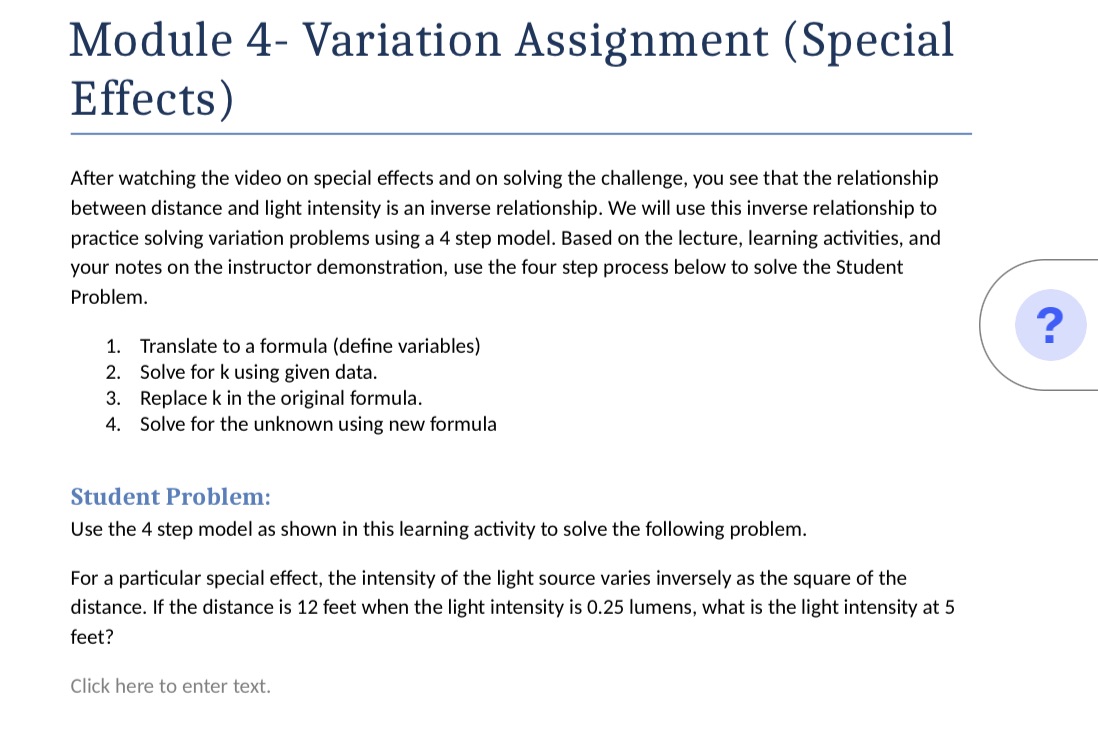
Task: Select list item 1 Translate to a formula
Action: click(x=310, y=346)
